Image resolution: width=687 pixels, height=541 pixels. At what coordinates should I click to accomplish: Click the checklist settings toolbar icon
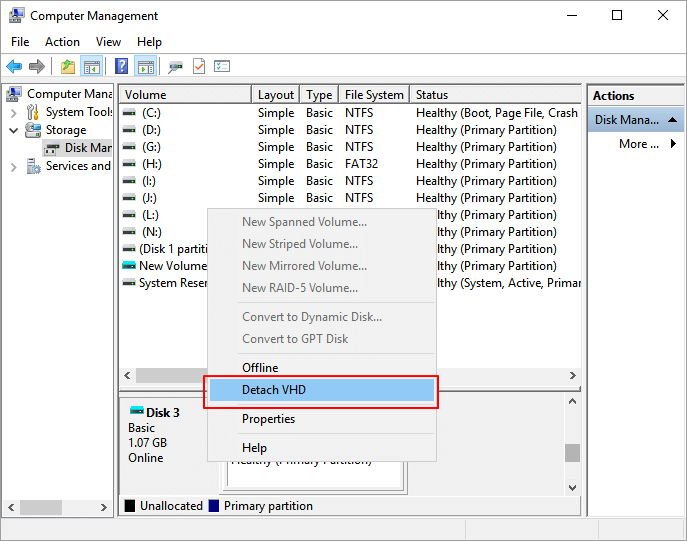(222, 66)
